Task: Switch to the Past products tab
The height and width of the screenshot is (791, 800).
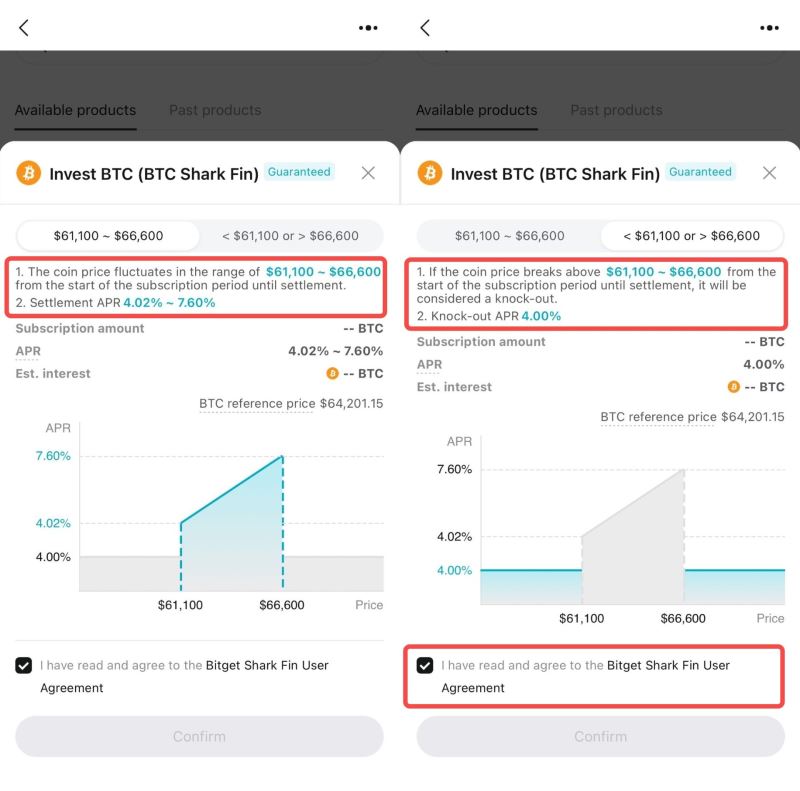Action: pos(214,110)
